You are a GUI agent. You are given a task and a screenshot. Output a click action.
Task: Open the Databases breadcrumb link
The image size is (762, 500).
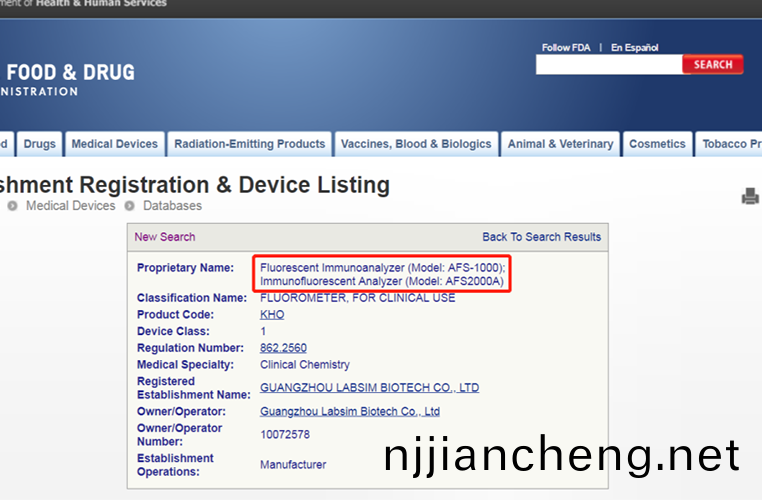(172, 206)
